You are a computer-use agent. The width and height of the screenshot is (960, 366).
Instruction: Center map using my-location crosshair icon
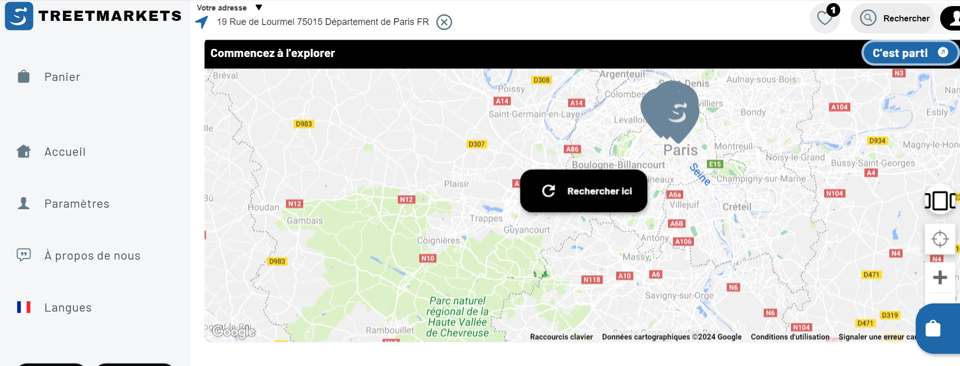939,238
